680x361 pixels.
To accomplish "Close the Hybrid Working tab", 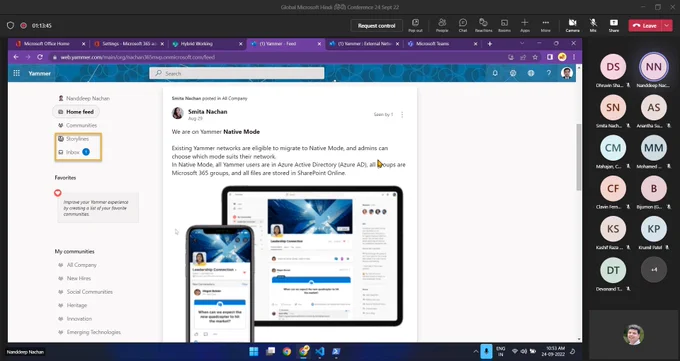I will 241,44.
